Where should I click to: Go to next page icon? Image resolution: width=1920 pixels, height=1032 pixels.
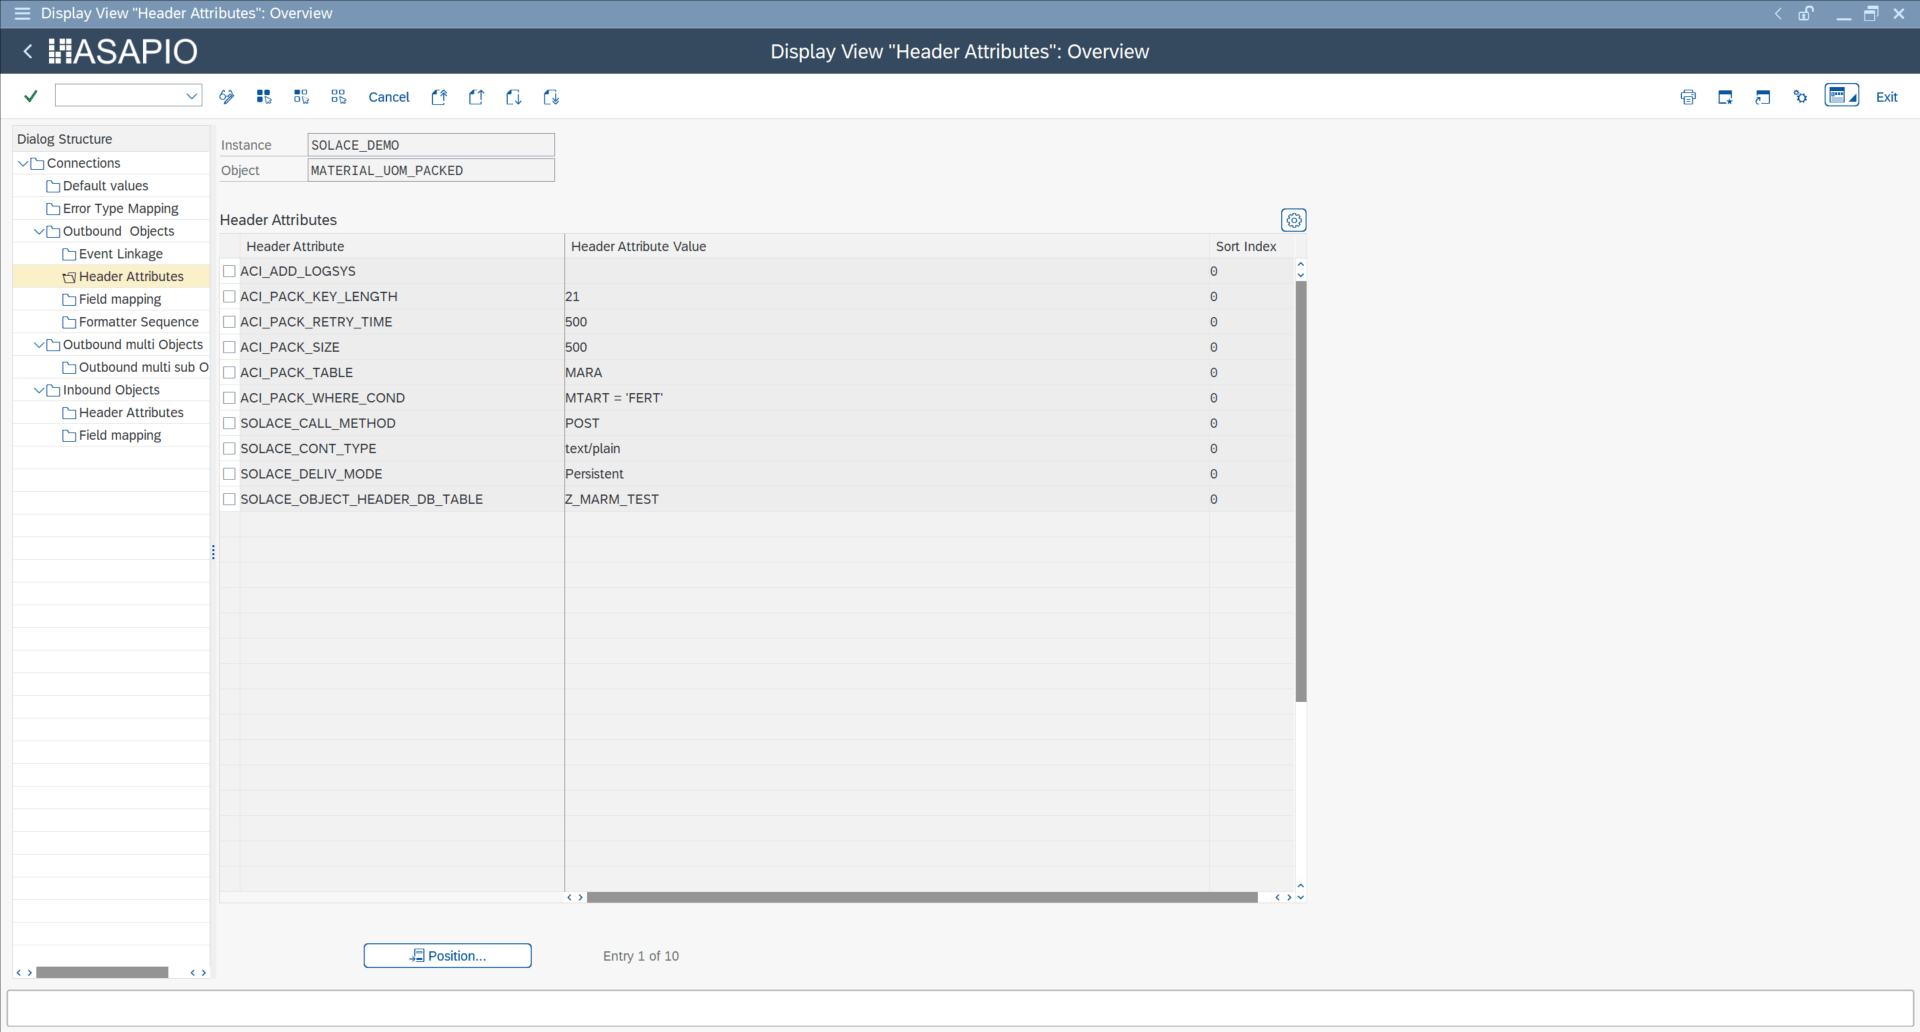pyautogui.click(x=514, y=97)
